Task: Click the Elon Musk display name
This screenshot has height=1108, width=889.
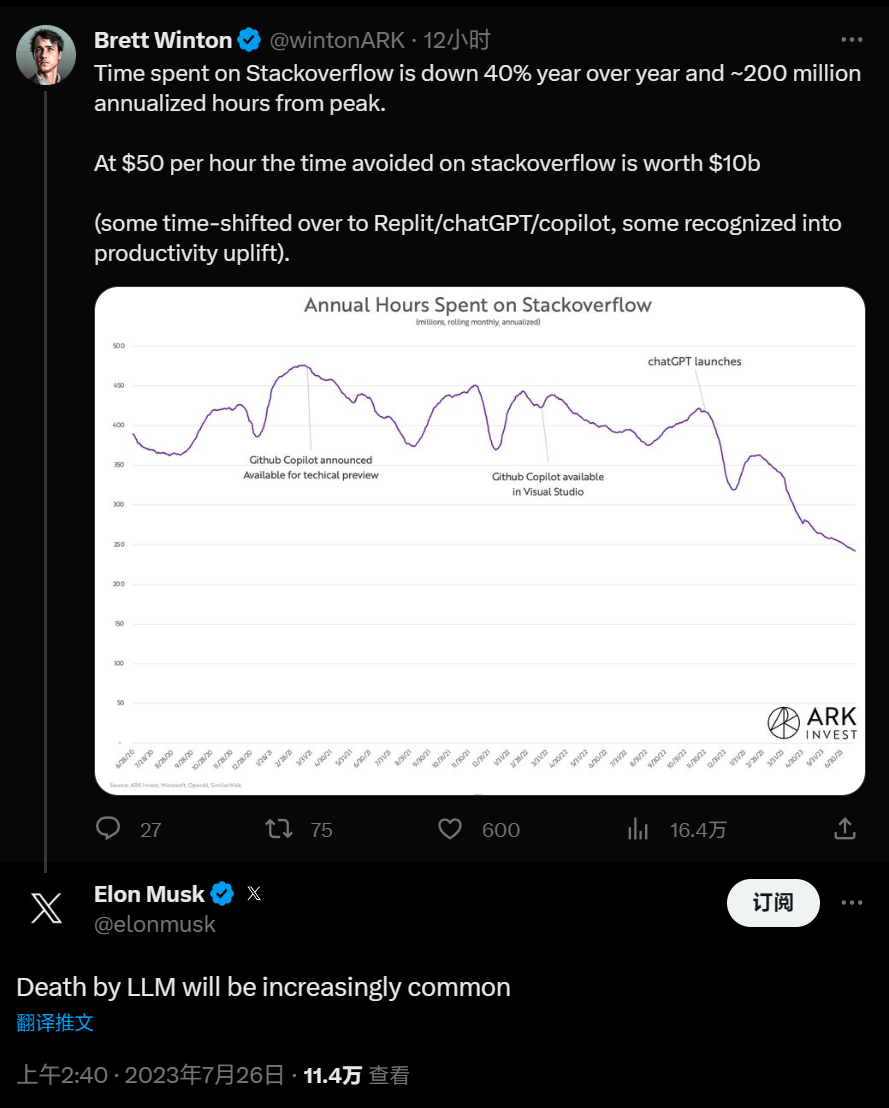Action: pyautogui.click(x=149, y=894)
